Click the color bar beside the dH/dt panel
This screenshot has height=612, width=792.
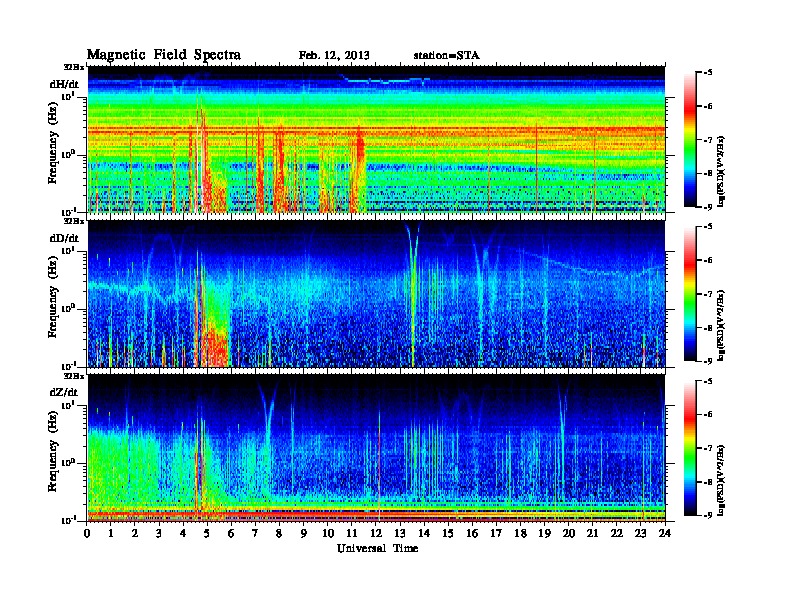click(x=690, y=139)
